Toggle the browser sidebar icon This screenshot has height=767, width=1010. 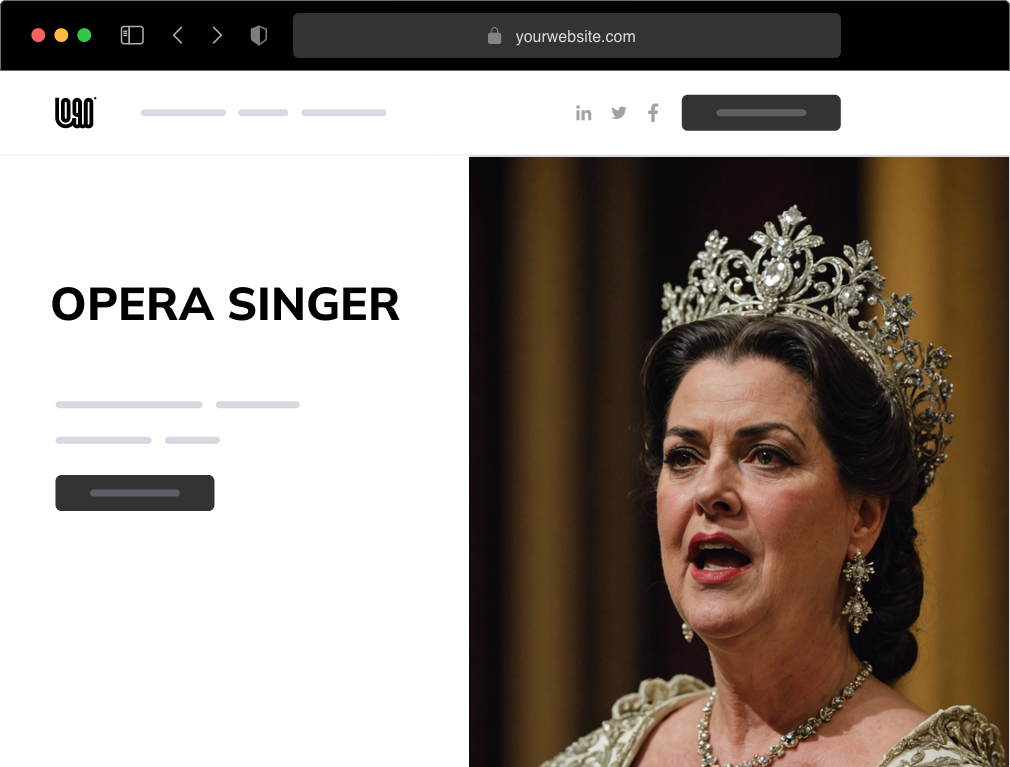tap(132, 35)
